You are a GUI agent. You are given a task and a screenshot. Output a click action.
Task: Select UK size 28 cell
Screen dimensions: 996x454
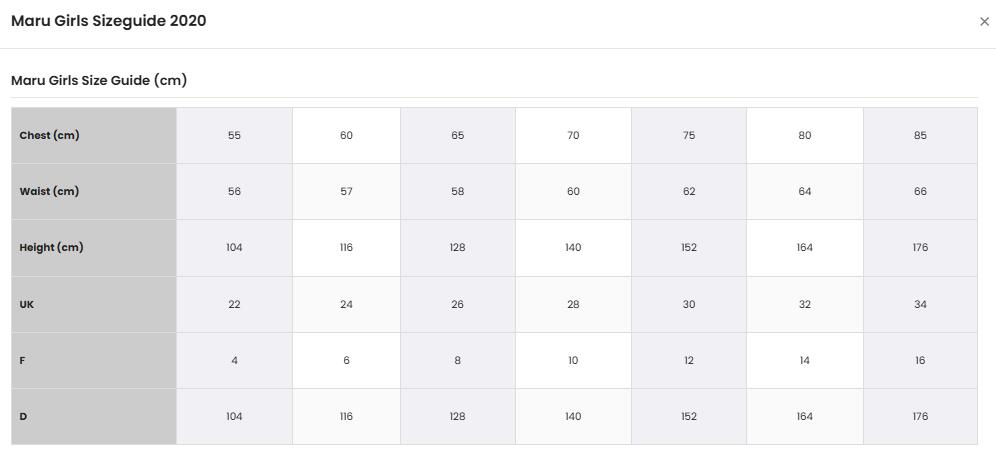[573, 304]
